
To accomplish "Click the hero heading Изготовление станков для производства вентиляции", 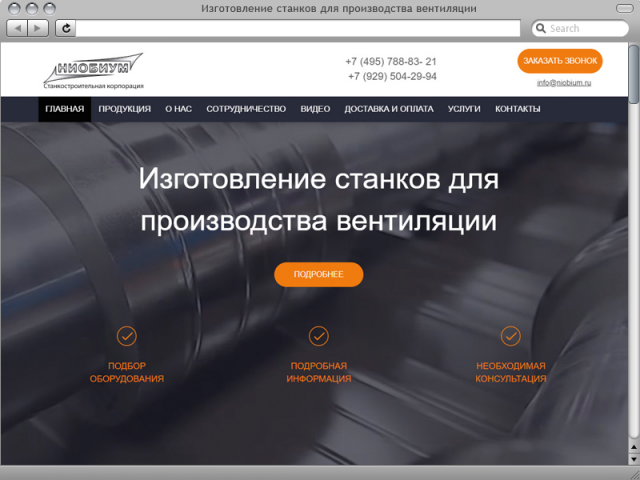I will [x=318, y=200].
